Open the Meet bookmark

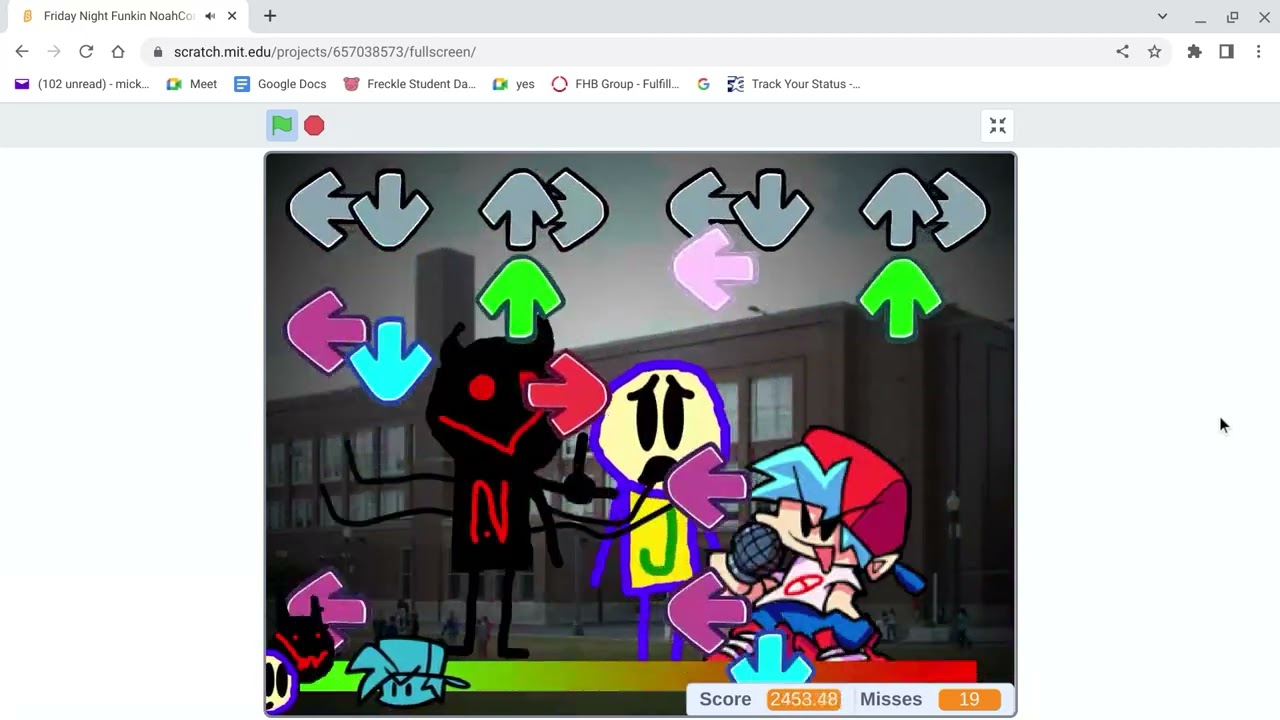(191, 84)
